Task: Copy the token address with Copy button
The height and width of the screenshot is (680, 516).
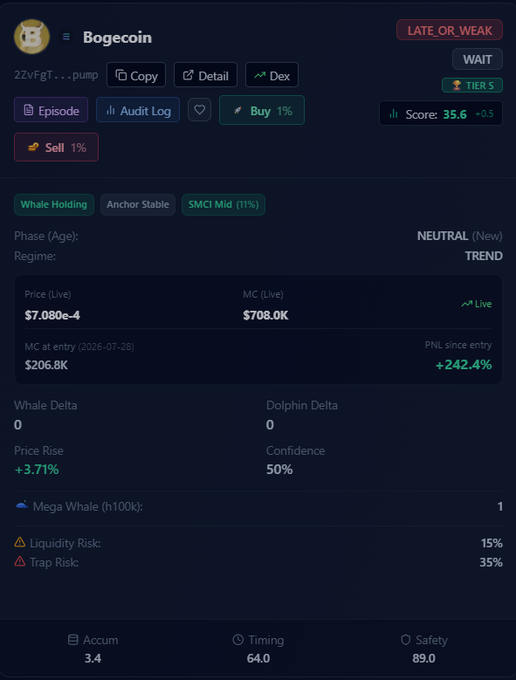Action: tap(136, 75)
